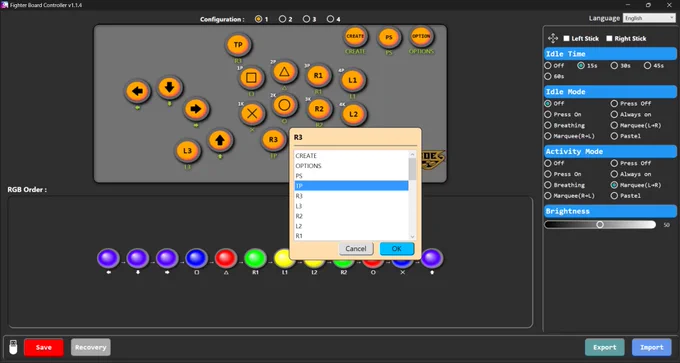Set Activity Mode to Marquee(R→L)

(548, 196)
